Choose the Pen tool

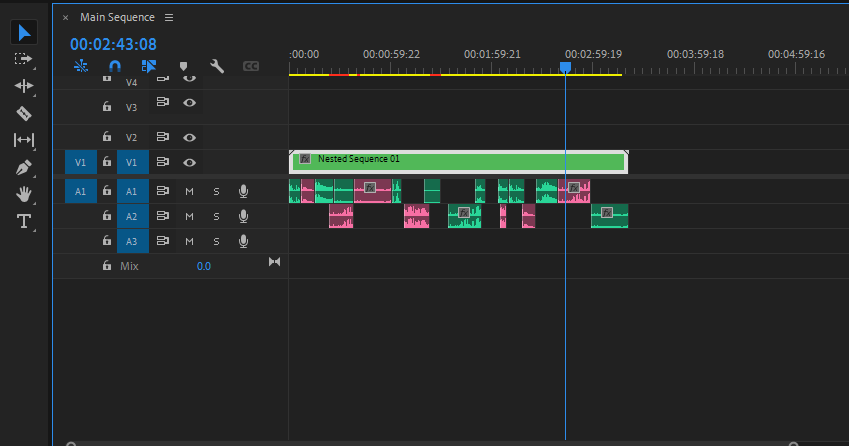click(x=23, y=168)
